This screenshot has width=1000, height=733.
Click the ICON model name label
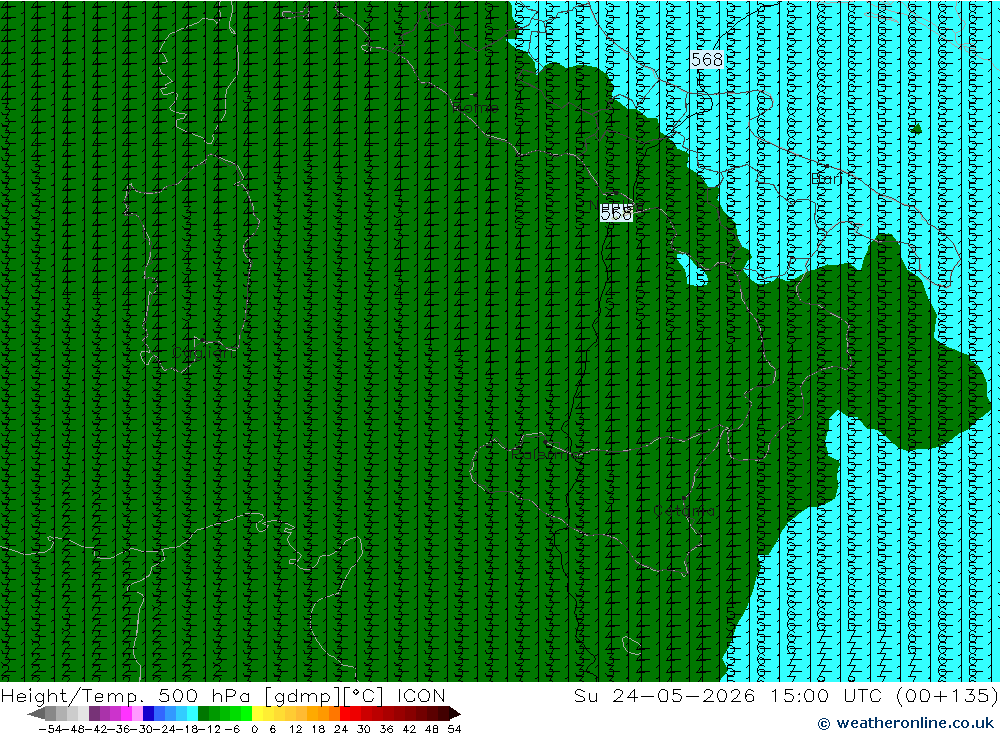(x=421, y=695)
